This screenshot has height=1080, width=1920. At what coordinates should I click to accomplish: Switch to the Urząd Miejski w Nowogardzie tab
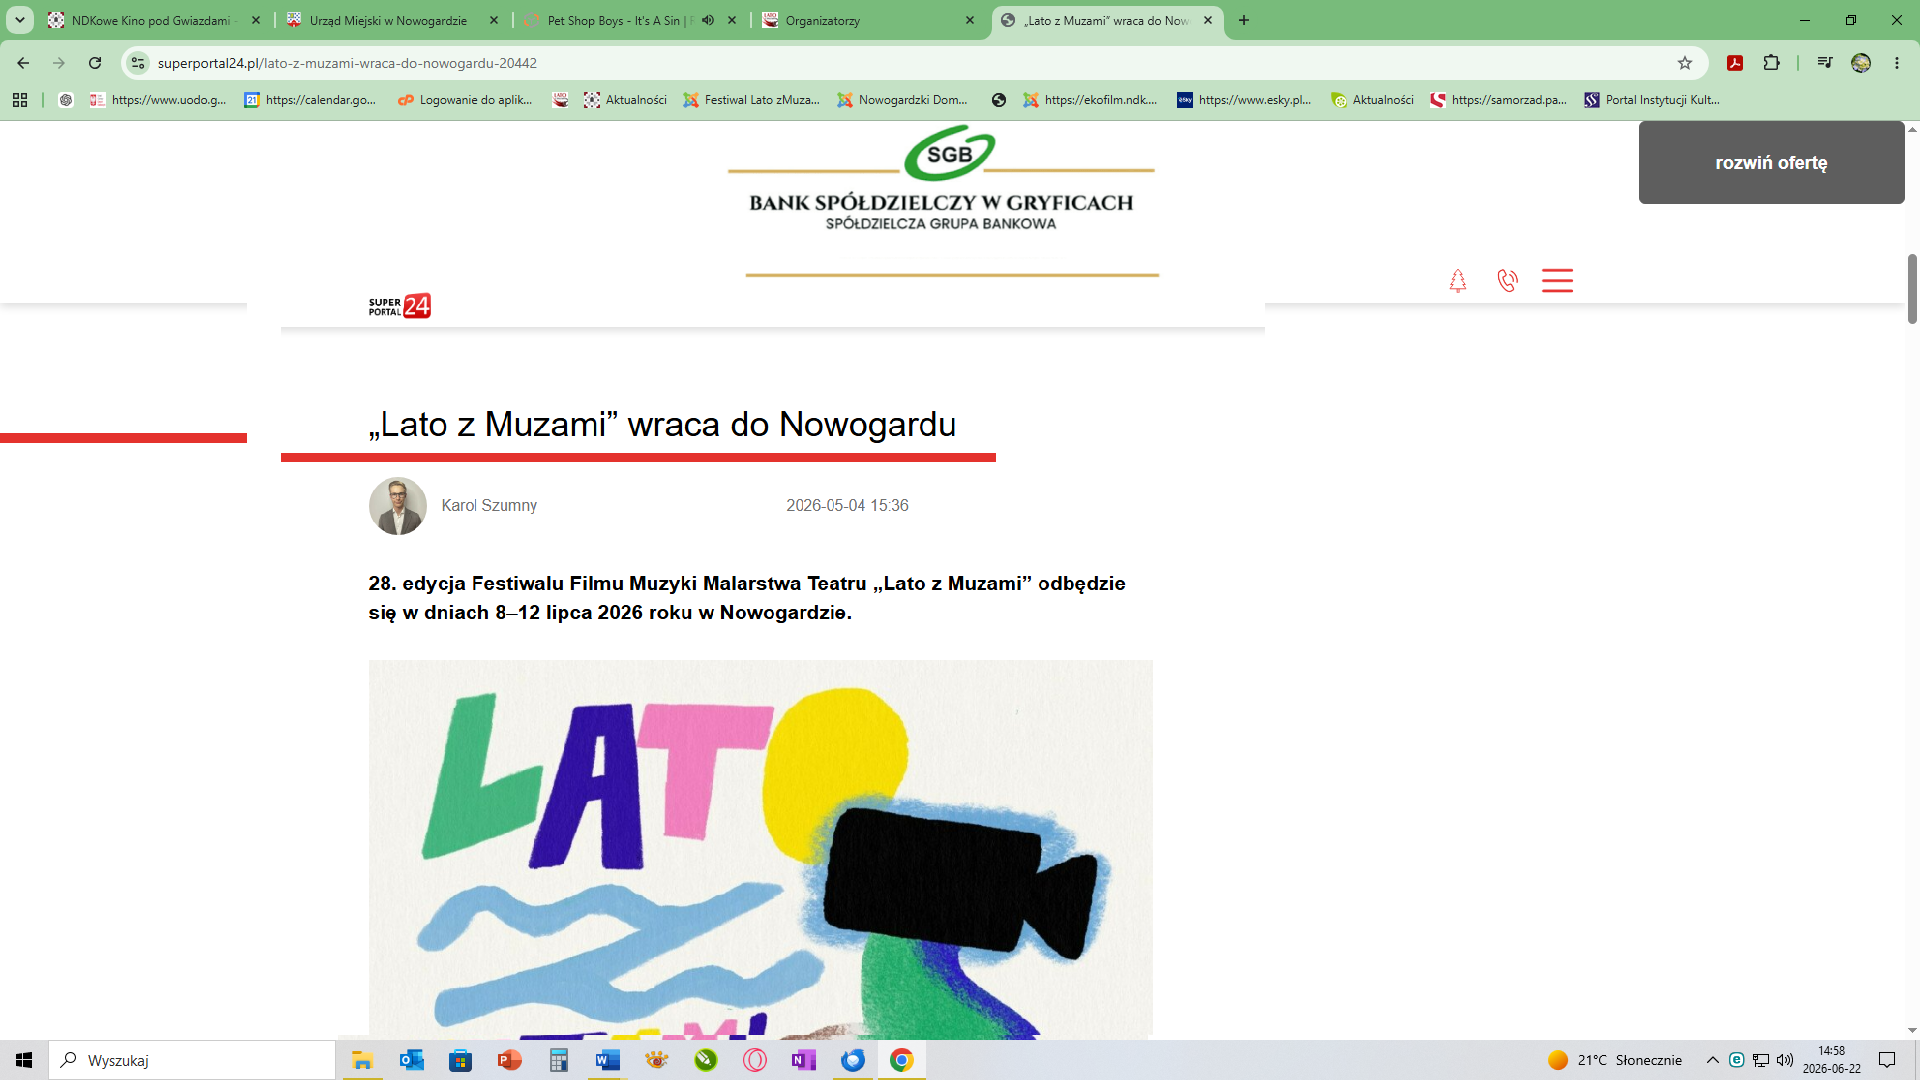point(388,20)
